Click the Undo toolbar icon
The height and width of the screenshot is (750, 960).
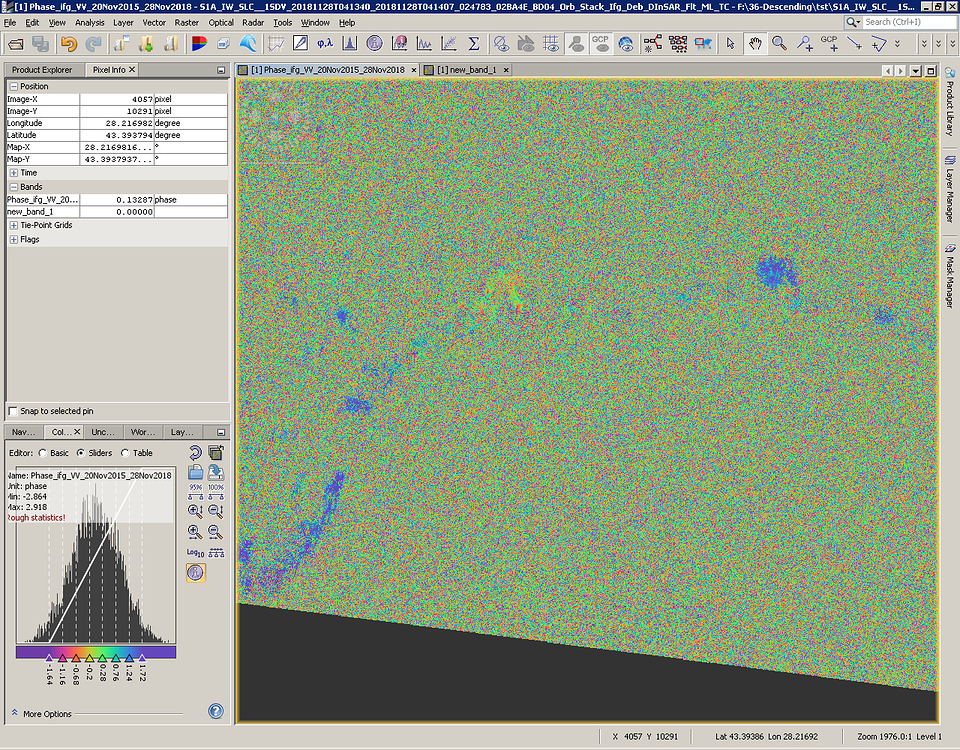[x=68, y=43]
